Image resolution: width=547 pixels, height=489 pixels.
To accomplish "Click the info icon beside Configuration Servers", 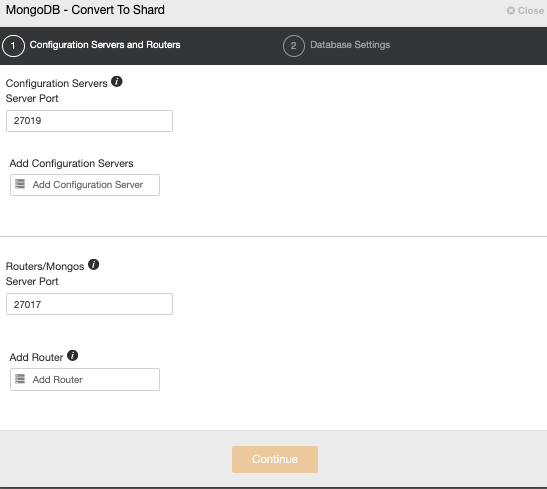I will click(117, 82).
